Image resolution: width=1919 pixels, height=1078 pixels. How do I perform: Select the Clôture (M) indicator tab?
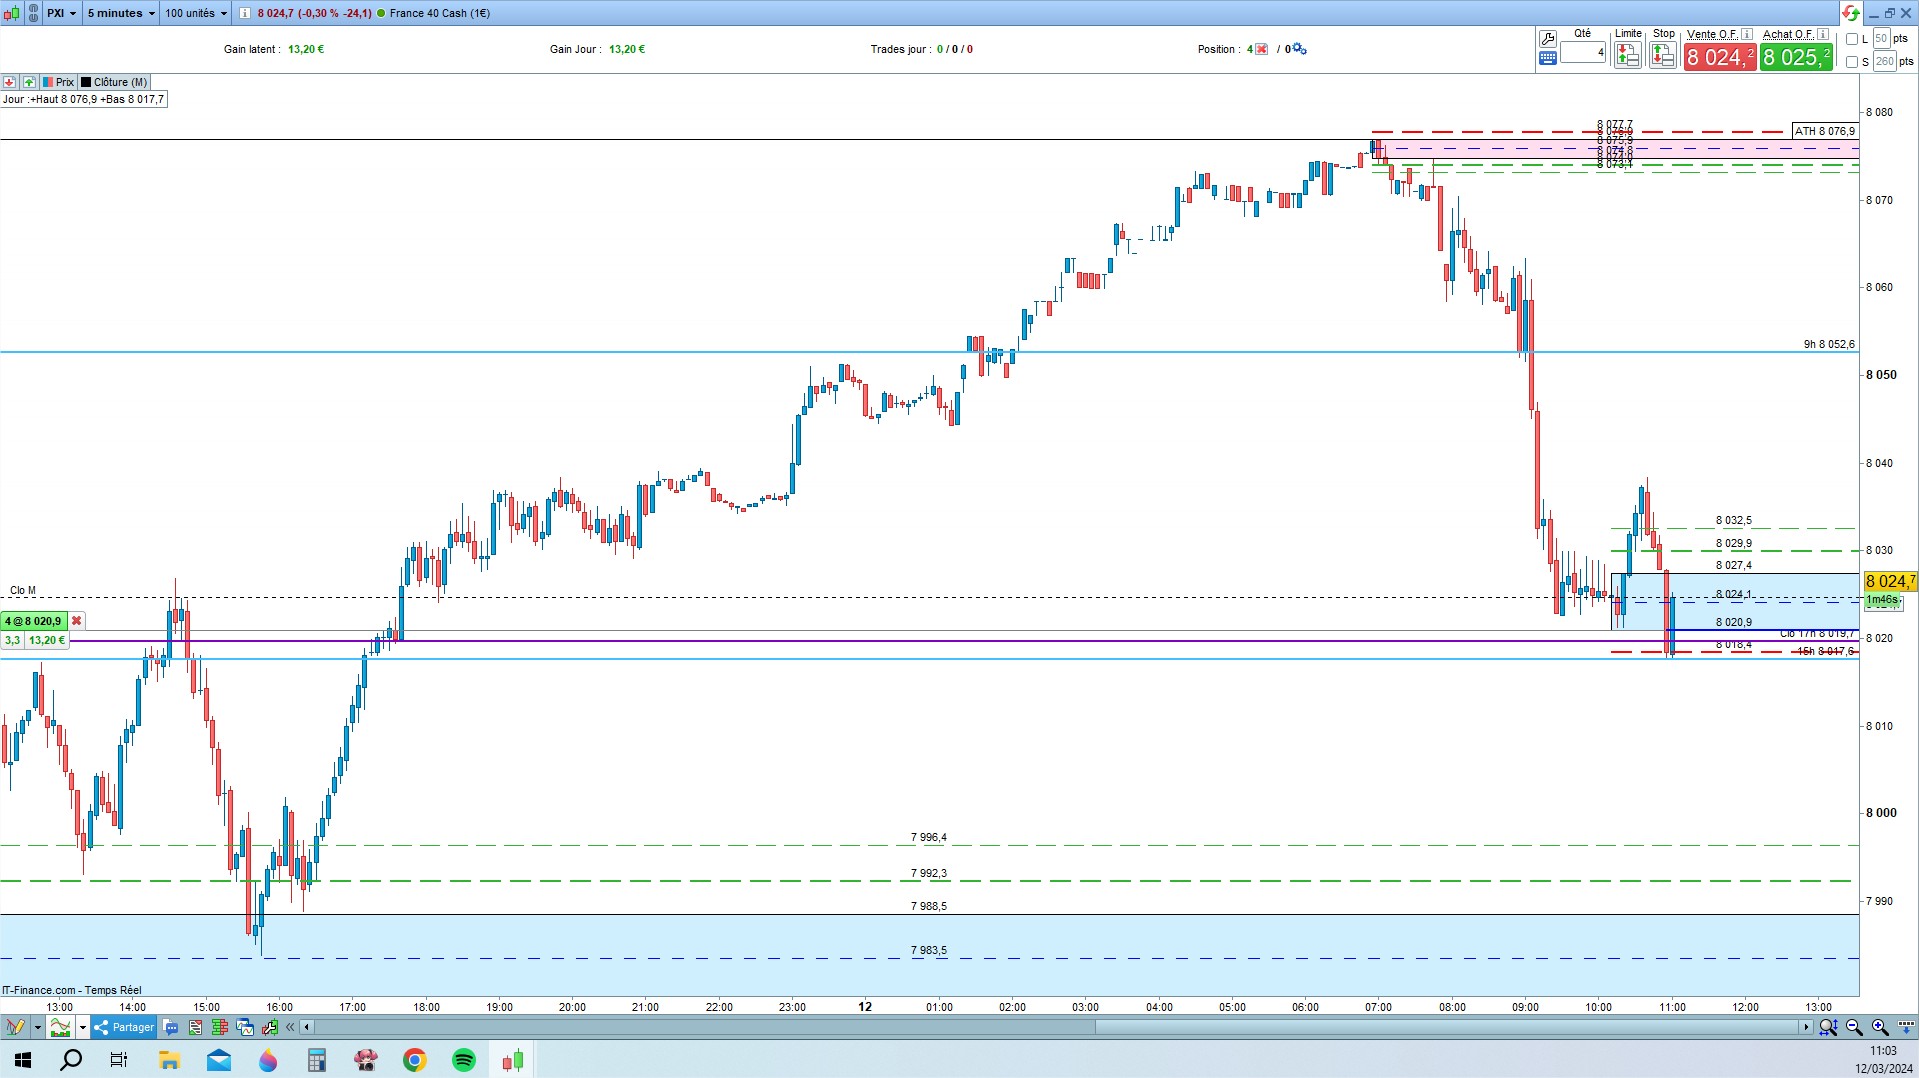114,82
